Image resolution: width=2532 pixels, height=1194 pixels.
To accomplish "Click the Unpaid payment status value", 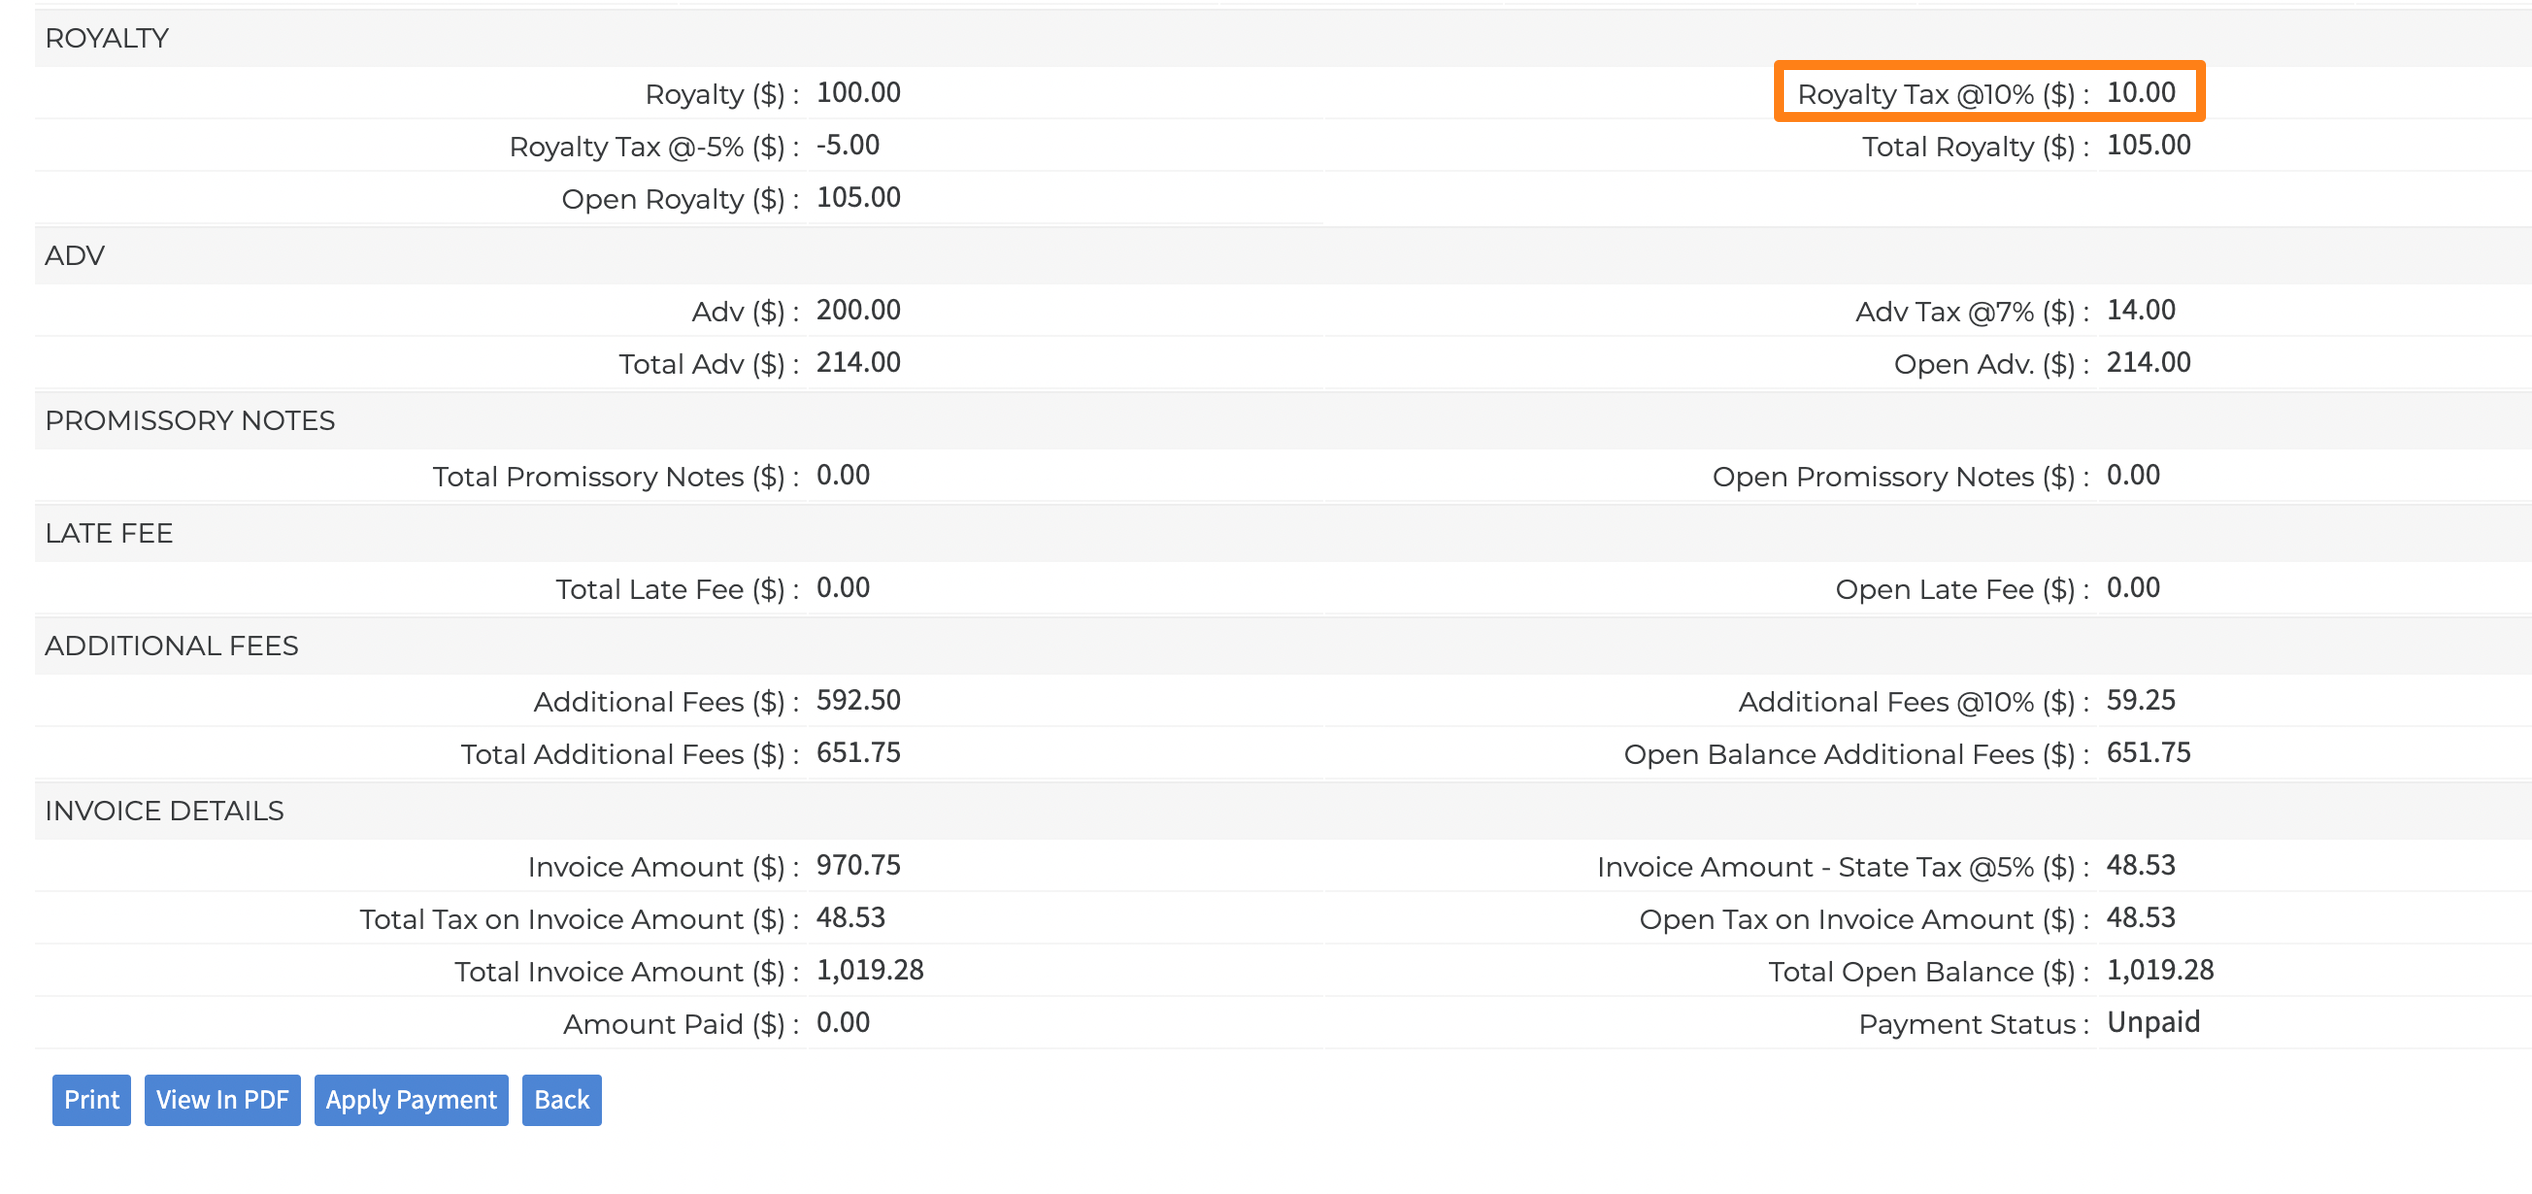I will (x=2152, y=1022).
